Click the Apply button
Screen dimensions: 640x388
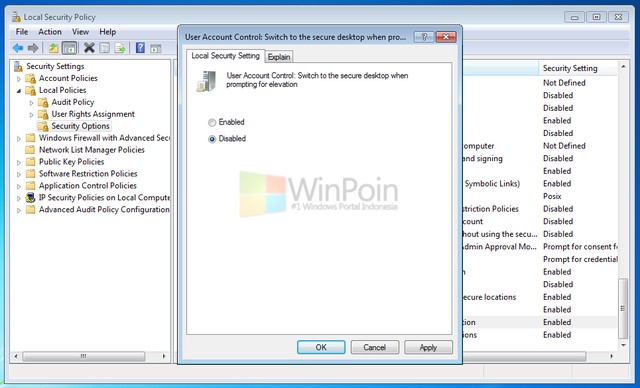(428, 347)
